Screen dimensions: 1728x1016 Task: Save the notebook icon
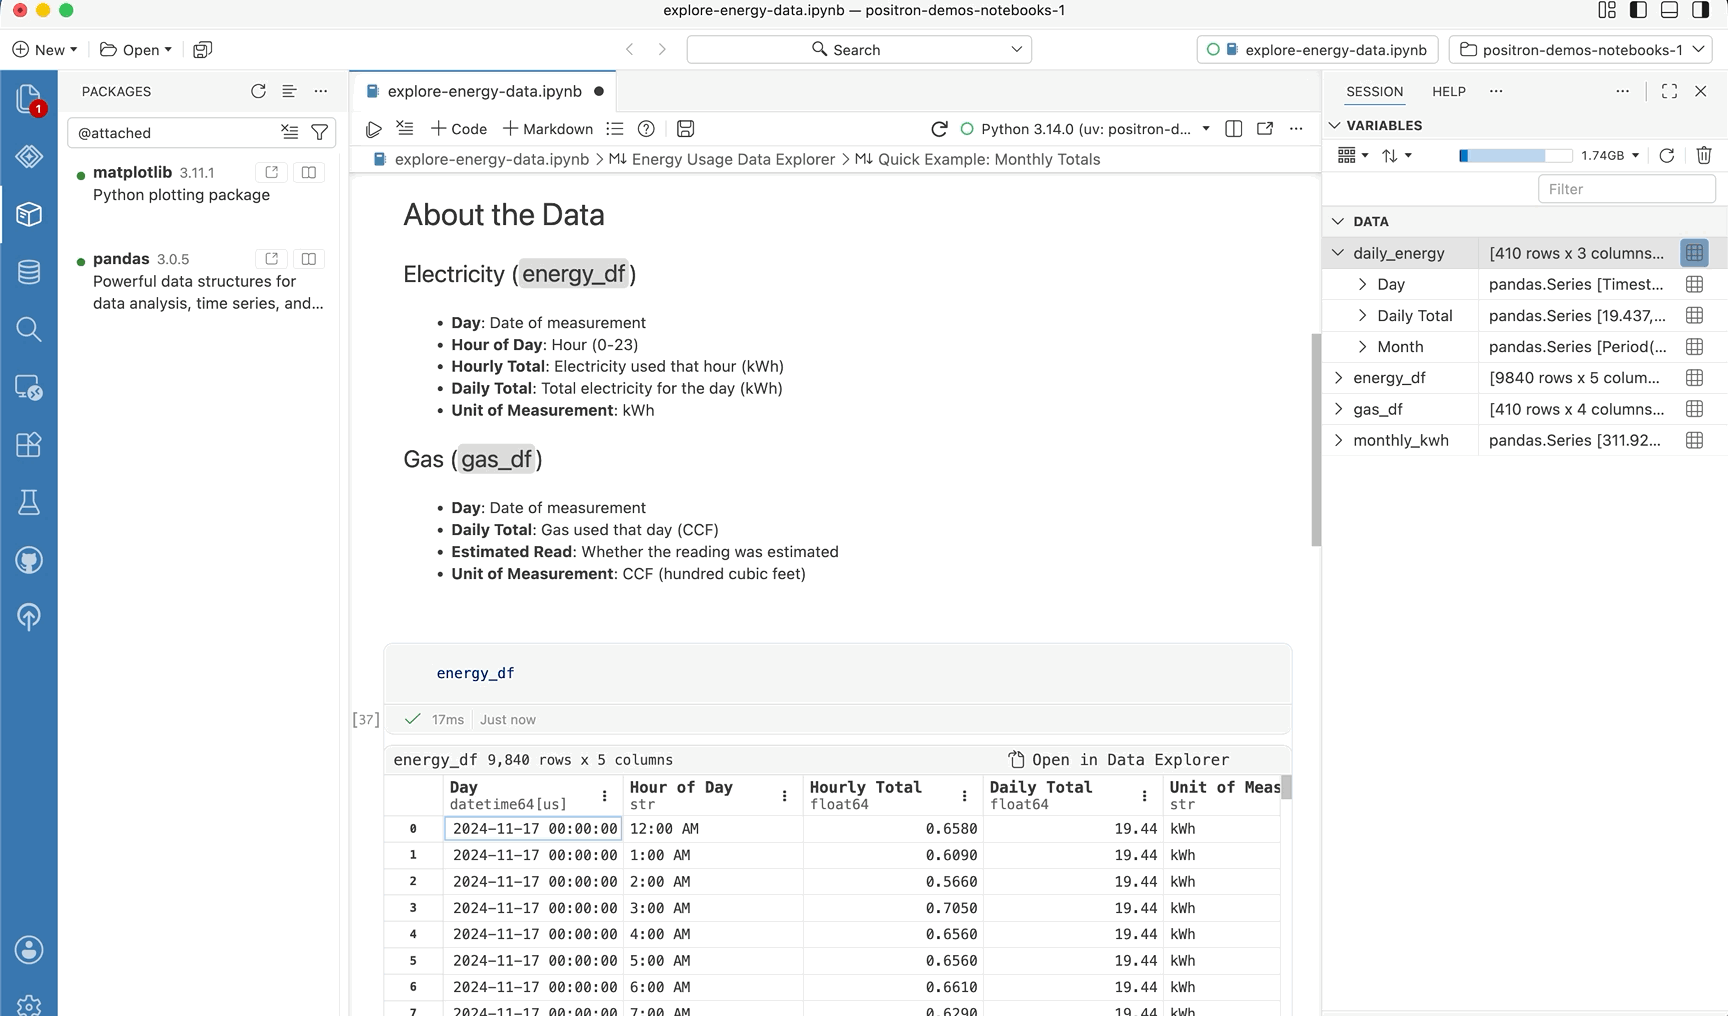(685, 129)
